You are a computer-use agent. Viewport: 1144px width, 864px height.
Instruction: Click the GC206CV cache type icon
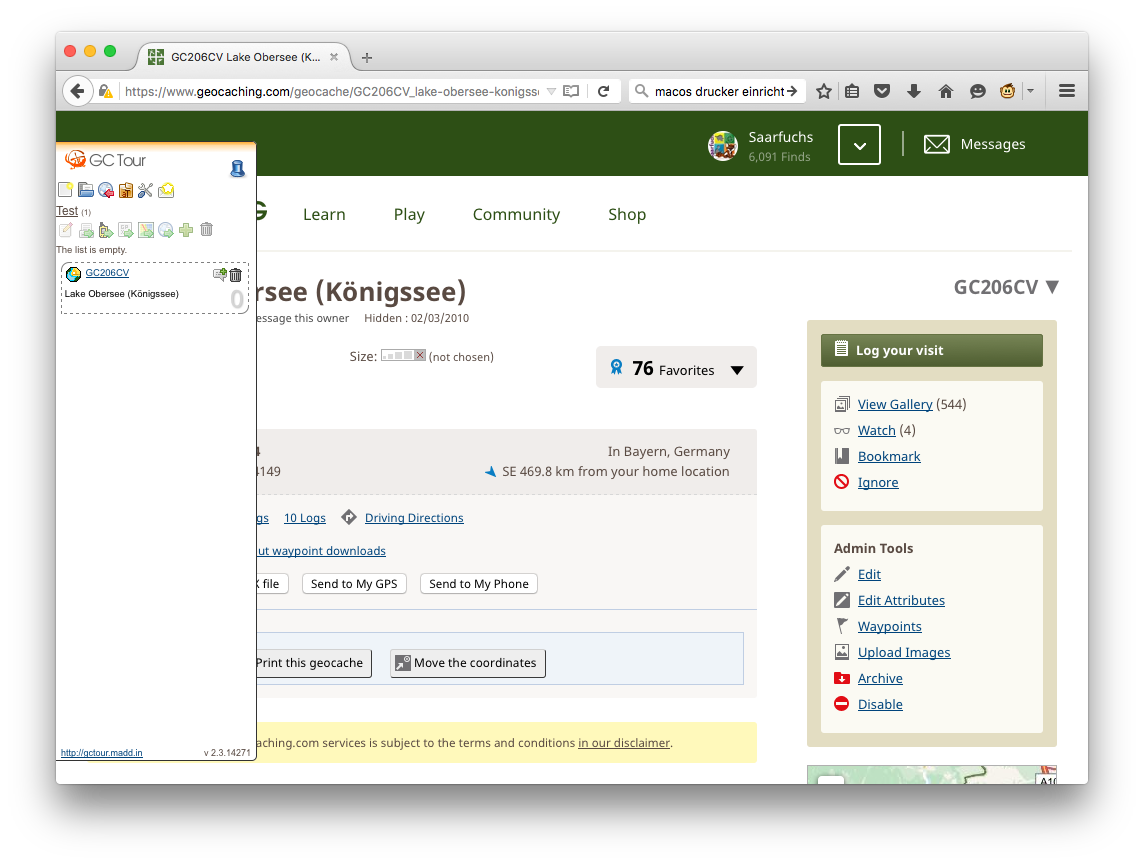point(73,274)
